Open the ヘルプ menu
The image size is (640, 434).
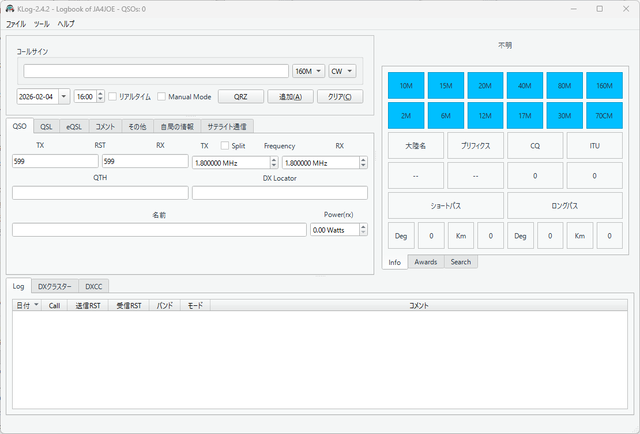tap(66, 24)
